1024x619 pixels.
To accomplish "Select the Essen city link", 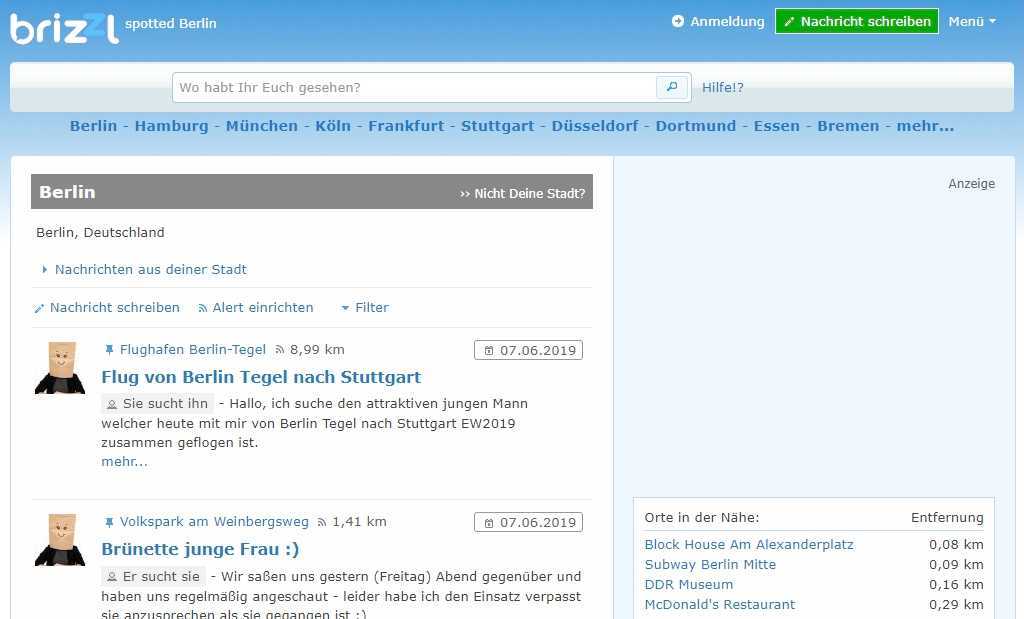I will click(x=776, y=126).
